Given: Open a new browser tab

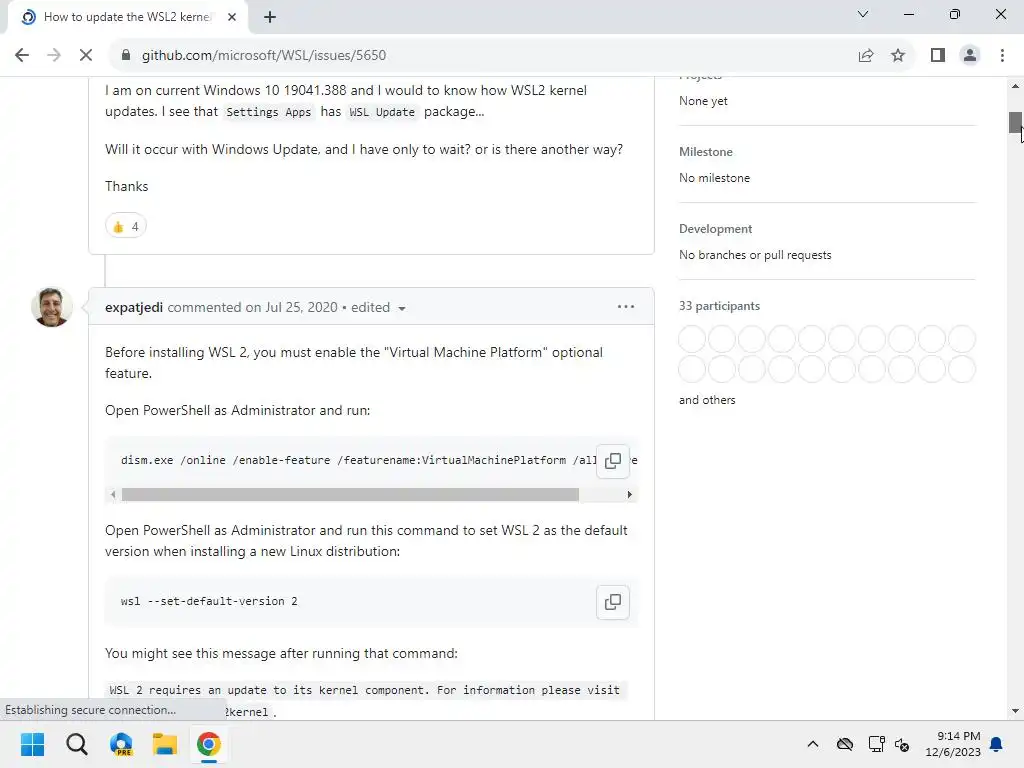Looking at the screenshot, I should [x=270, y=18].
